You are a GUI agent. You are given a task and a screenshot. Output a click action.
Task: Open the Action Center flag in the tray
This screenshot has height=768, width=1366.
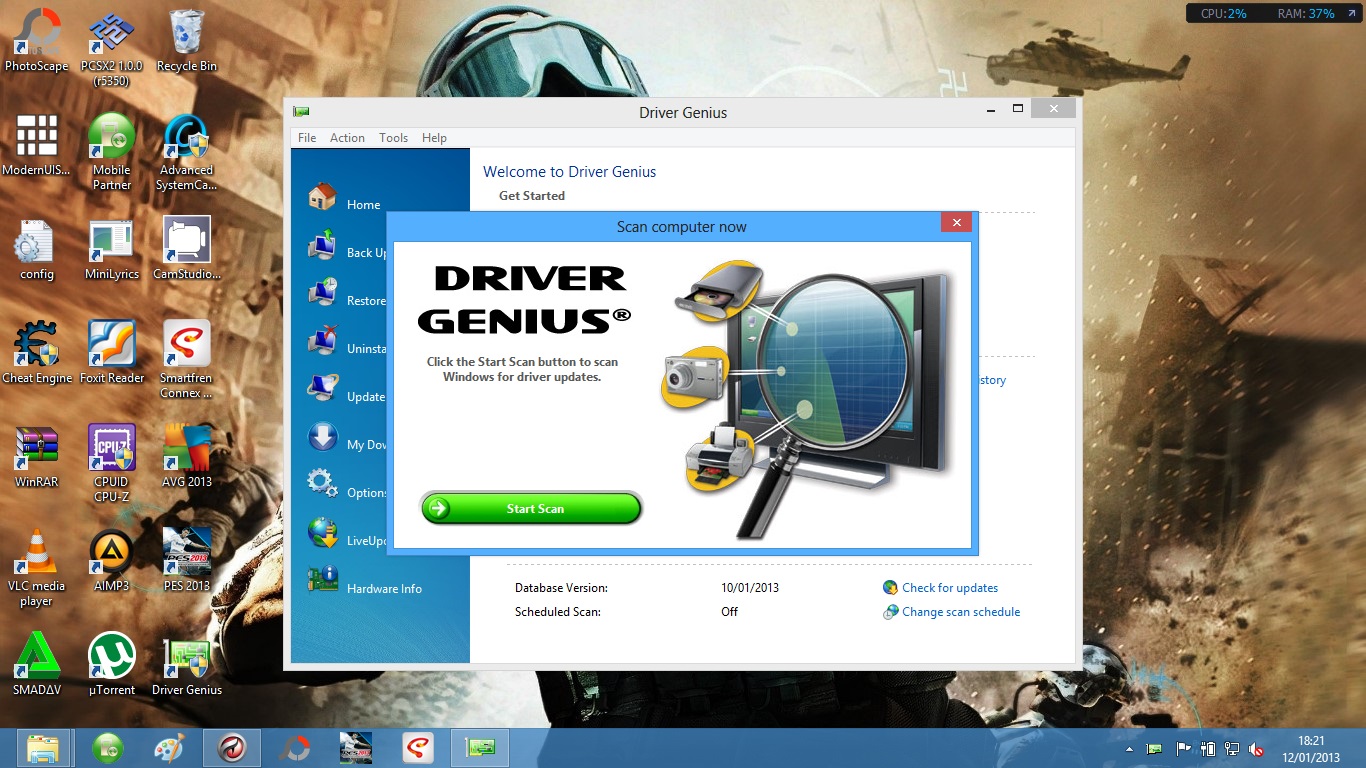pos(1184,749)
